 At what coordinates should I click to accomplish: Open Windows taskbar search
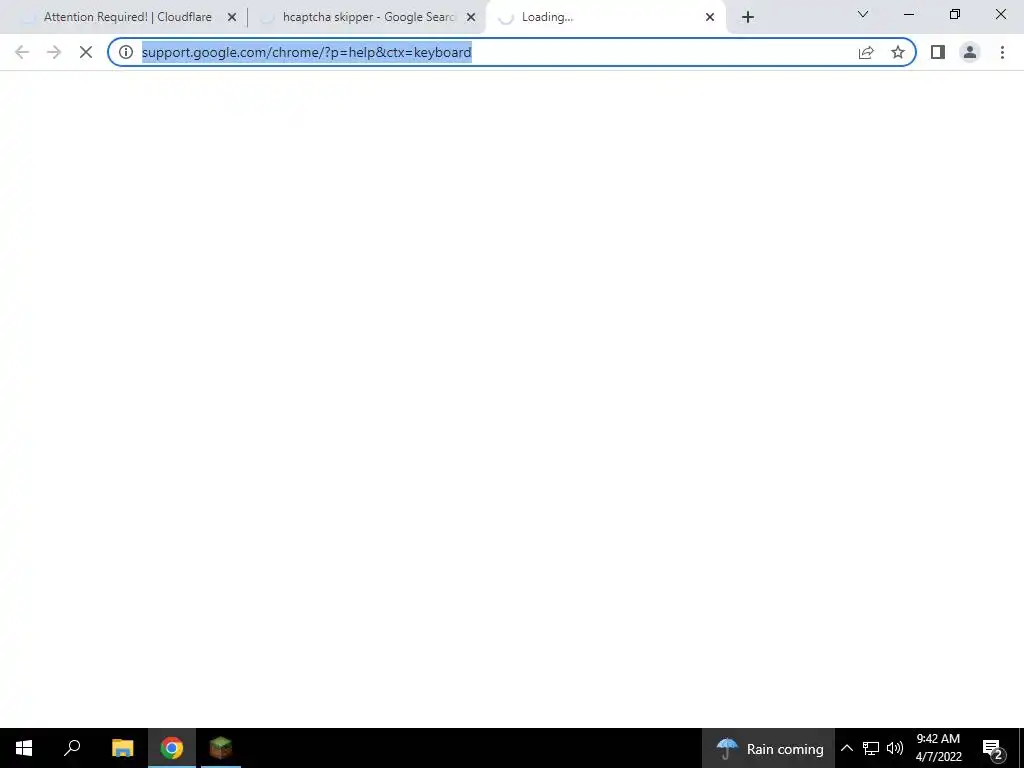(x=72, y=748)
